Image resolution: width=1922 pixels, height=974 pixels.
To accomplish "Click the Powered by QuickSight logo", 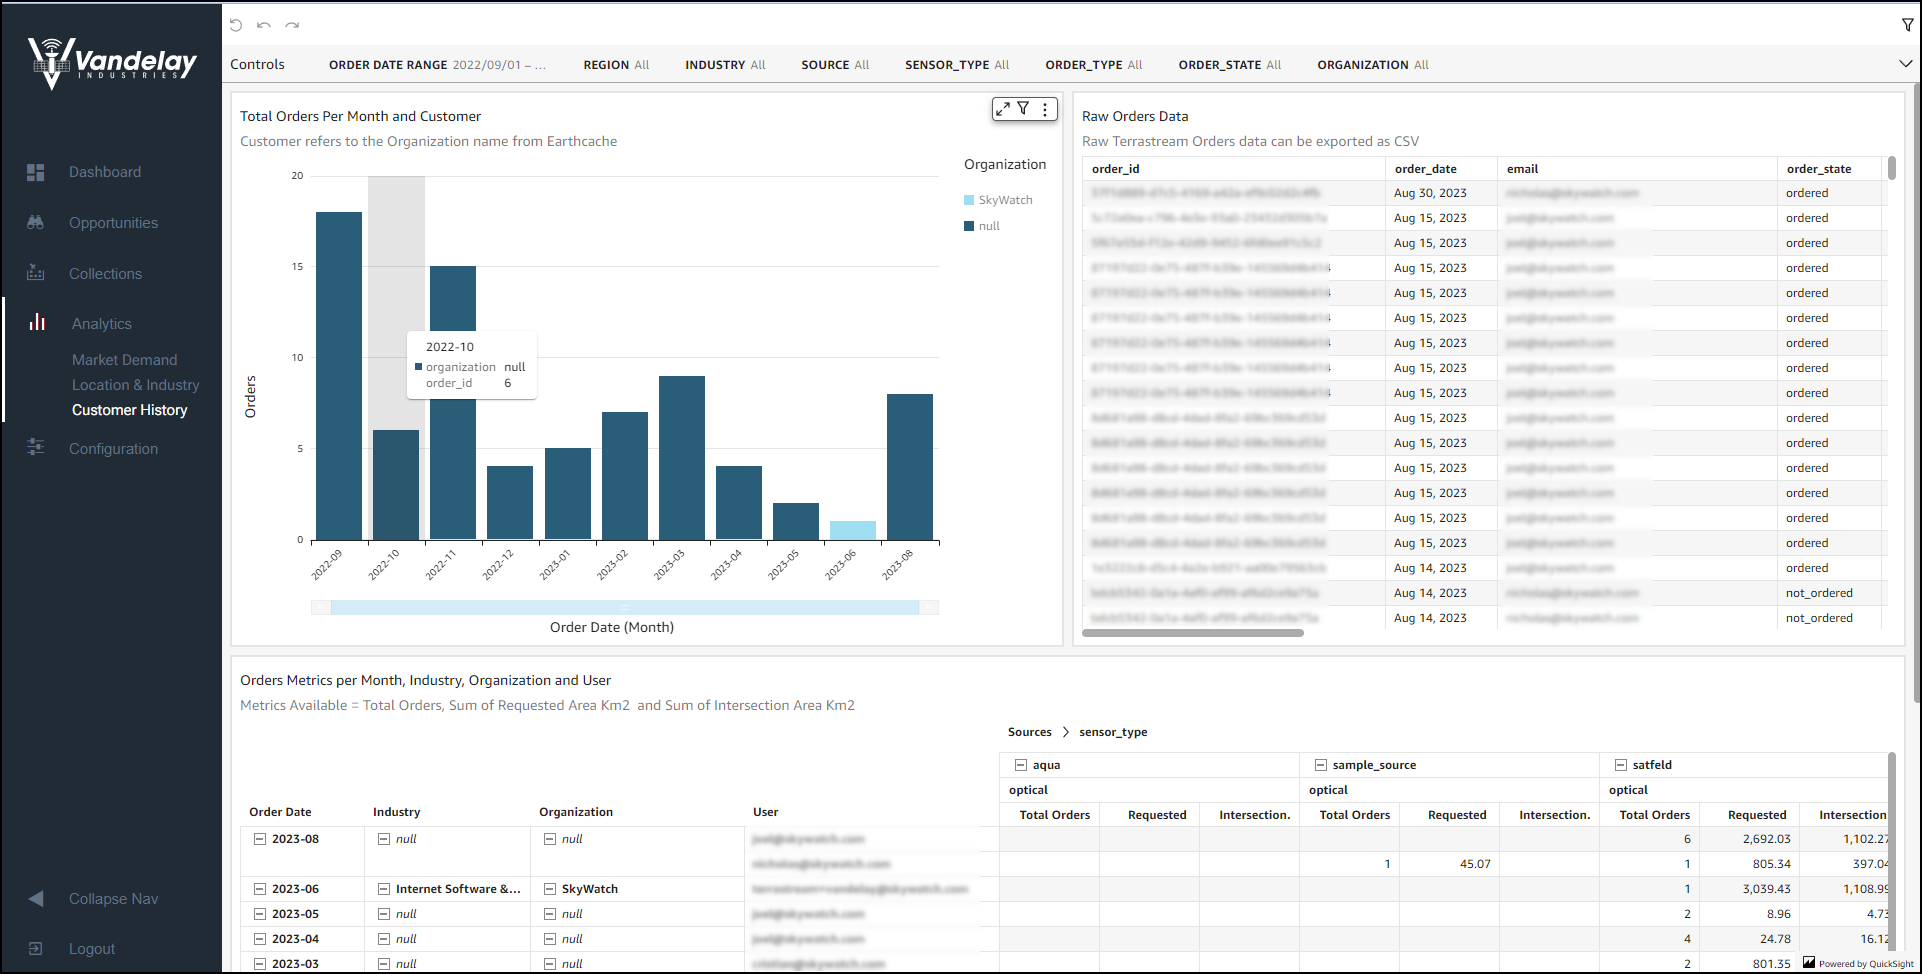I will (x=1858, y=963).
